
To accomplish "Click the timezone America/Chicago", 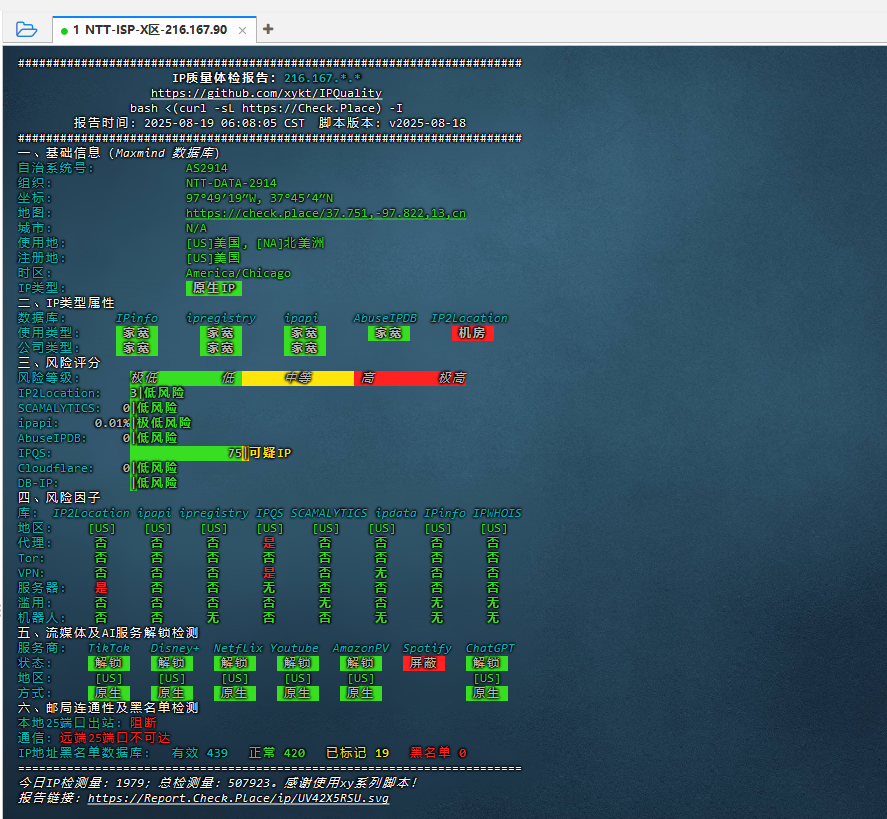I will (x=238, y=273).
